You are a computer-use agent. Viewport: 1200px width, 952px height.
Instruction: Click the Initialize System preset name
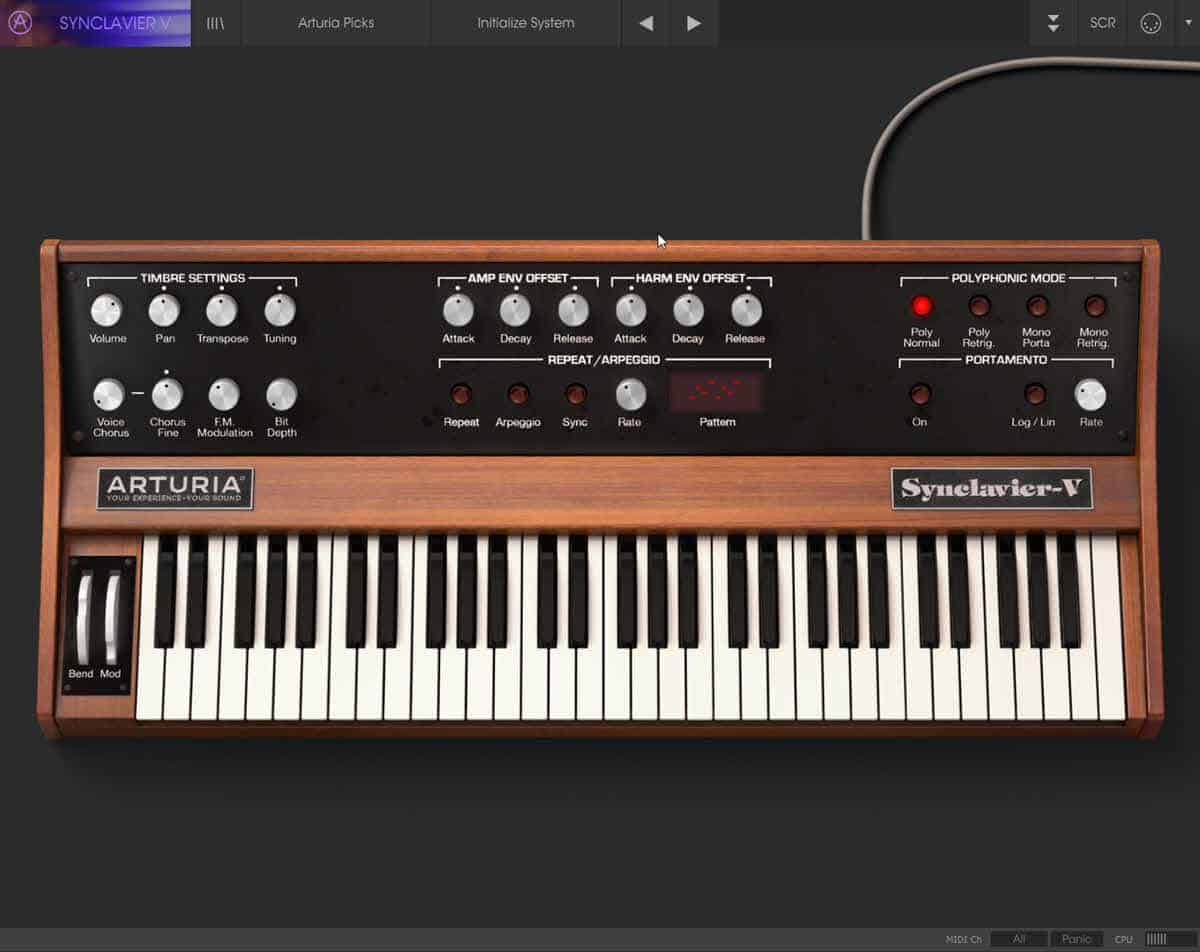pos(526,23)
